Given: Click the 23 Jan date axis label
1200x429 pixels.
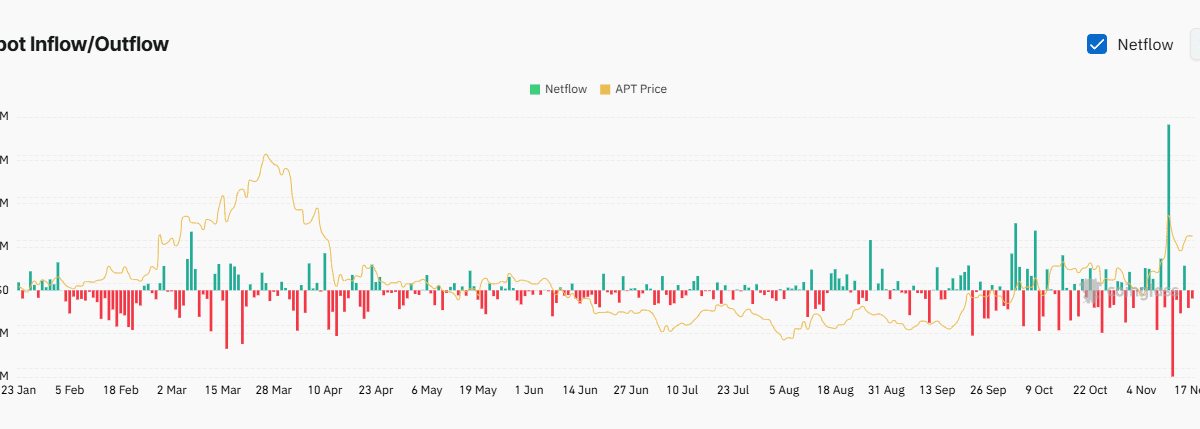Looking at the screenshot, I should (18, 390).
